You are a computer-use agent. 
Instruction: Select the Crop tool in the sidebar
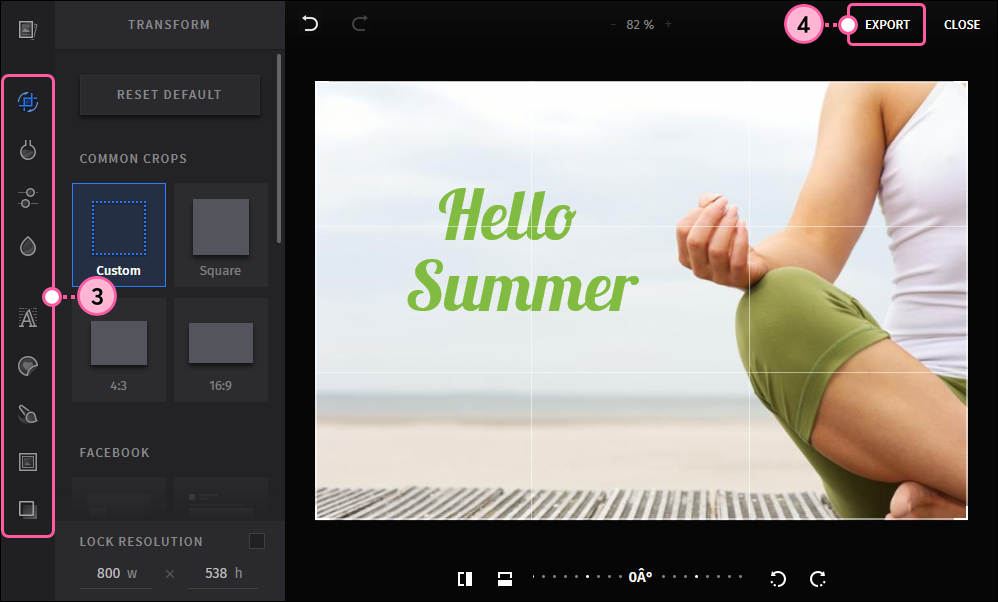[28, 101]
